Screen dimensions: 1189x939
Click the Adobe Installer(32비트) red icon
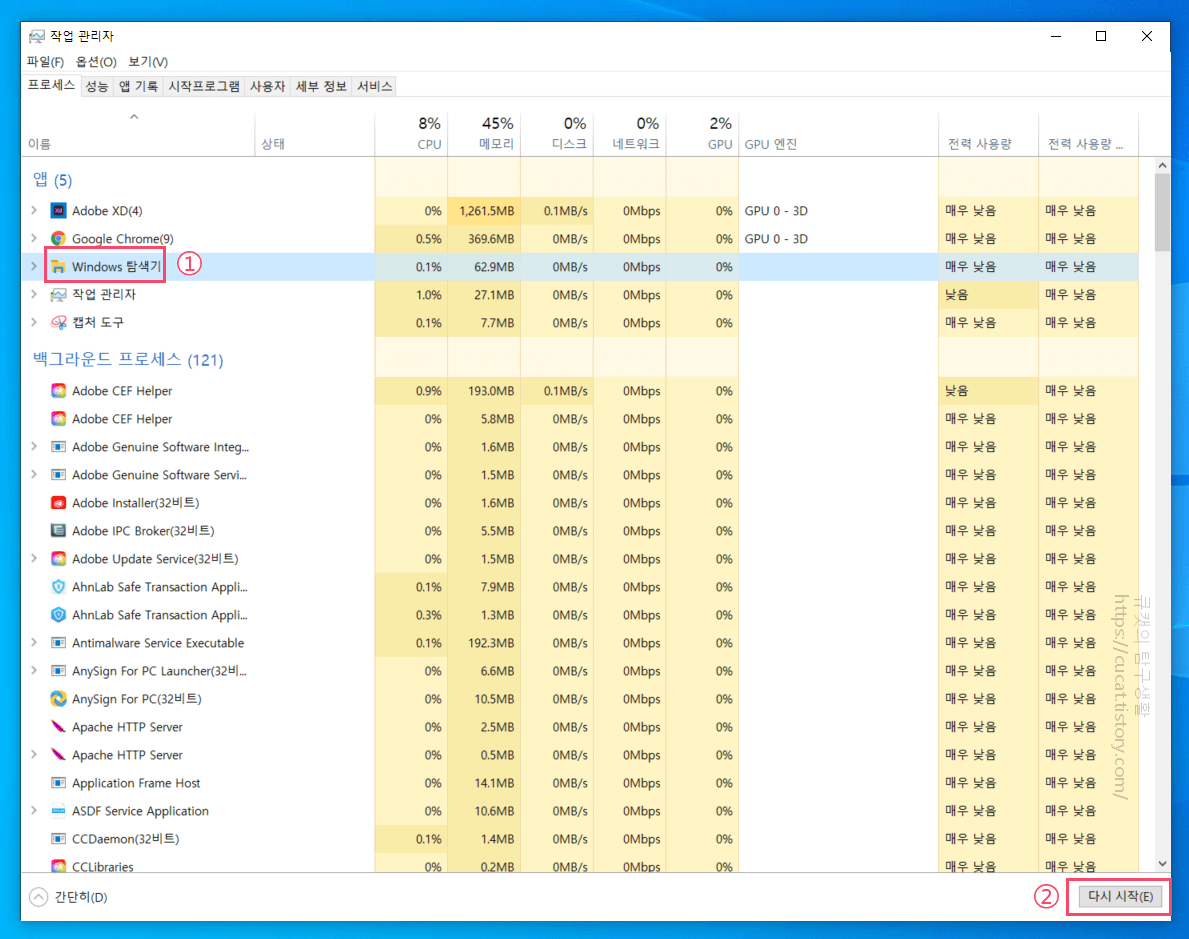tap(58, 503)
